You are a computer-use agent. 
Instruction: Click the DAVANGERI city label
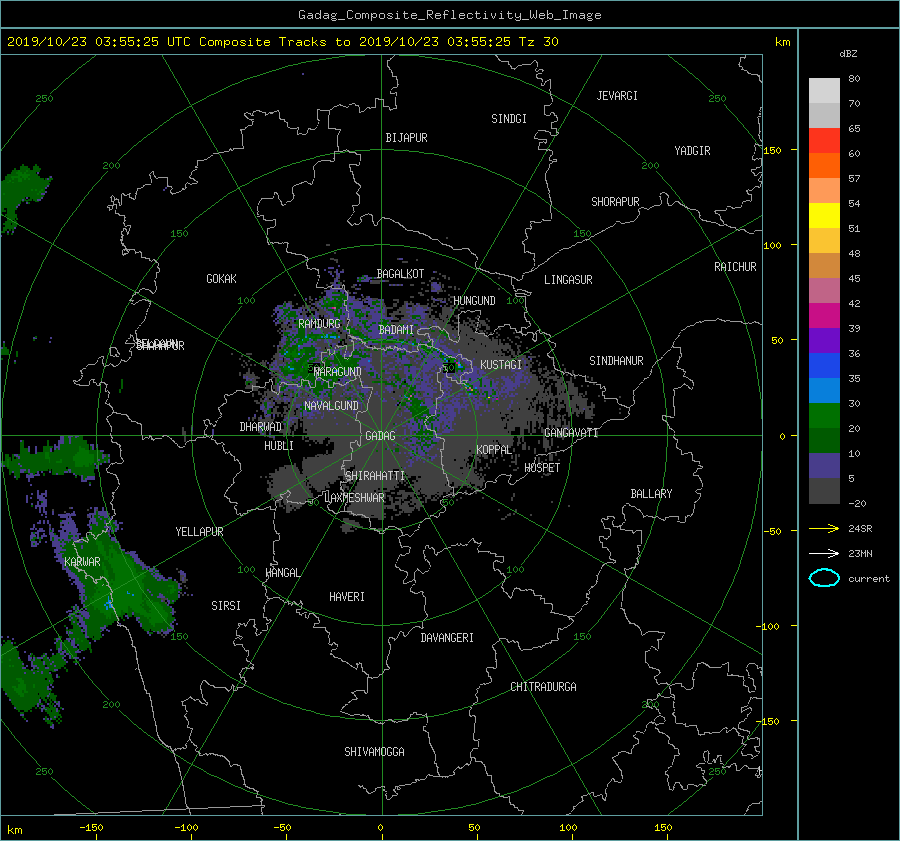[x=447, y=638]
